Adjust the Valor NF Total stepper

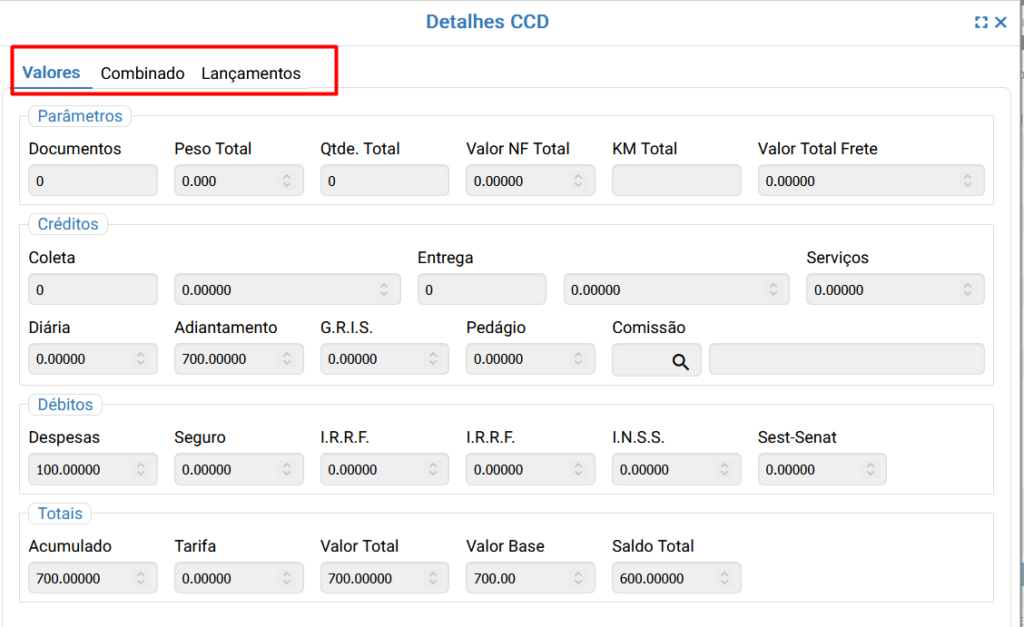tap(578, 181)
